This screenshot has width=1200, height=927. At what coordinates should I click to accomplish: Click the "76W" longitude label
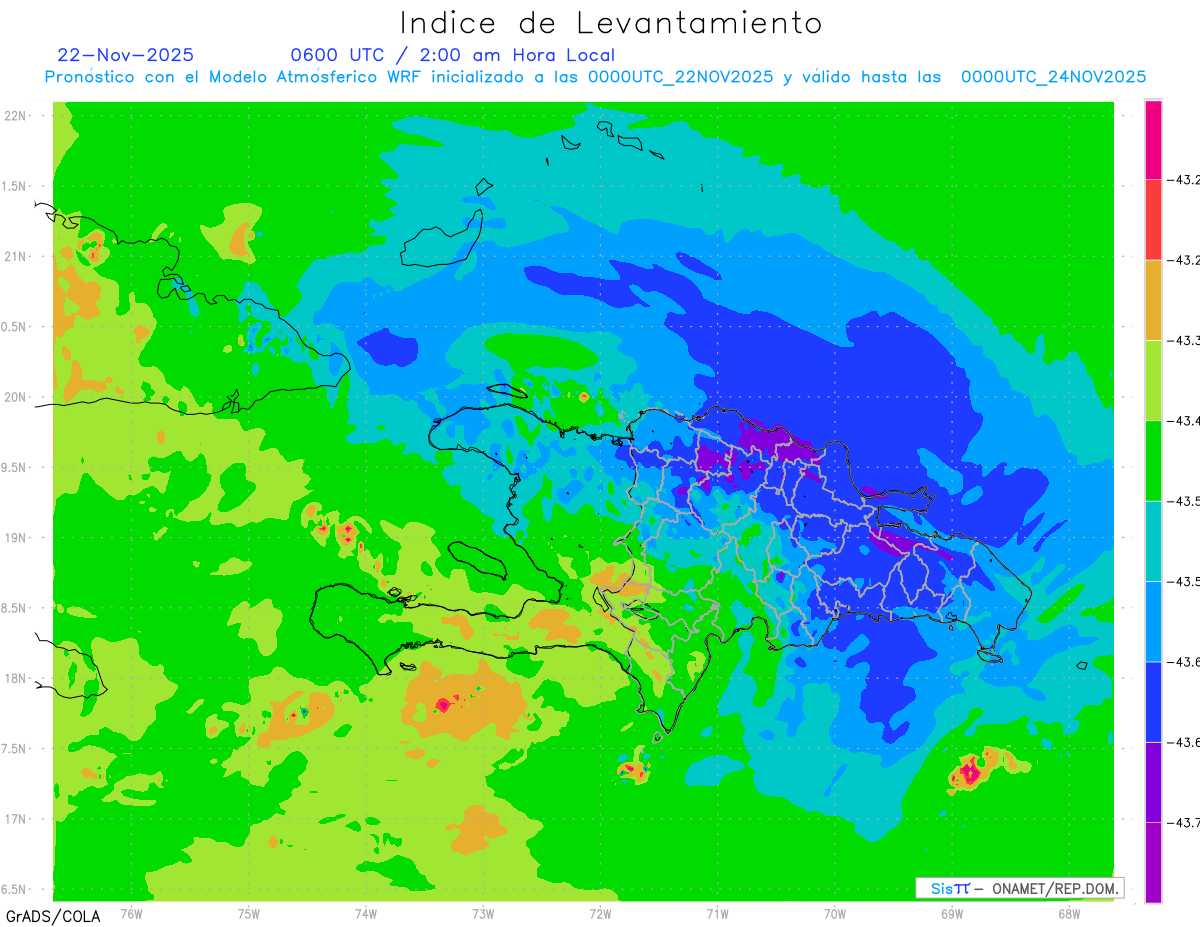[131, 914]
